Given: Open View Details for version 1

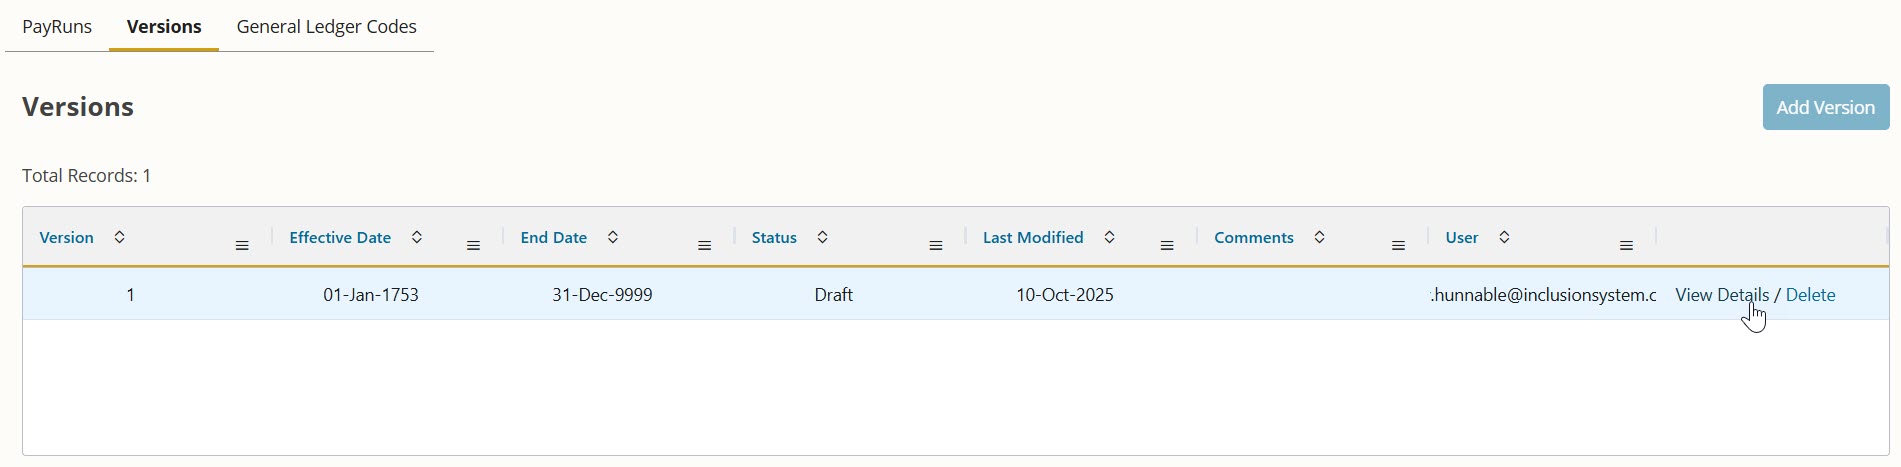Looking at the screenshot, I should pyautogui.click(x=1722, y=295).
